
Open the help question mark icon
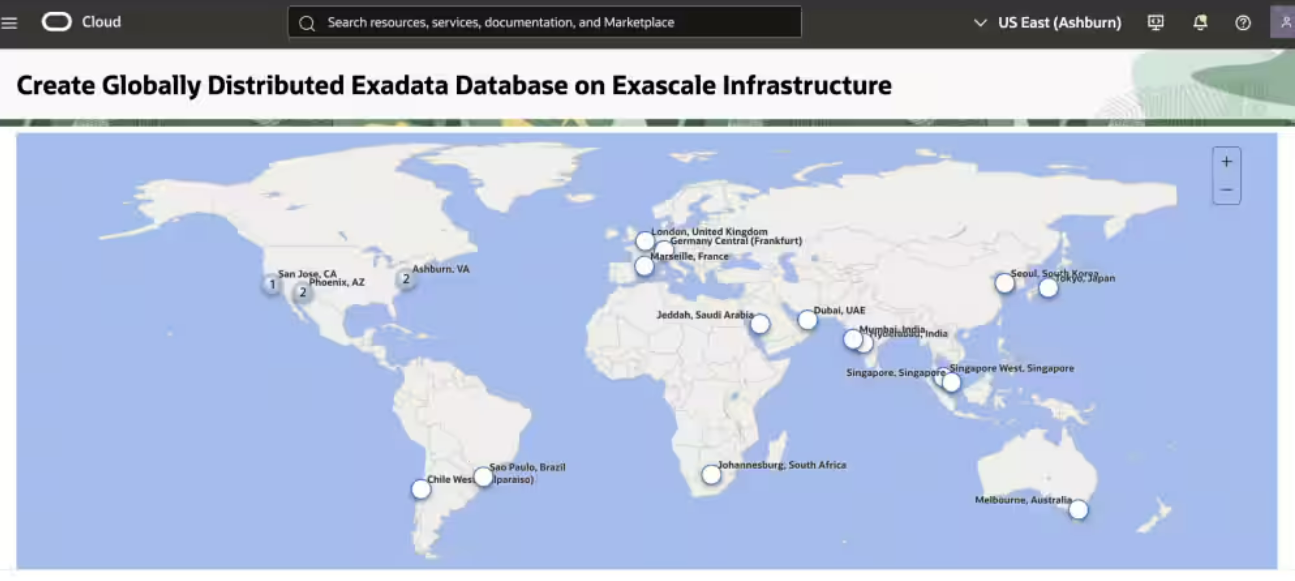[x=1243, y=22]
